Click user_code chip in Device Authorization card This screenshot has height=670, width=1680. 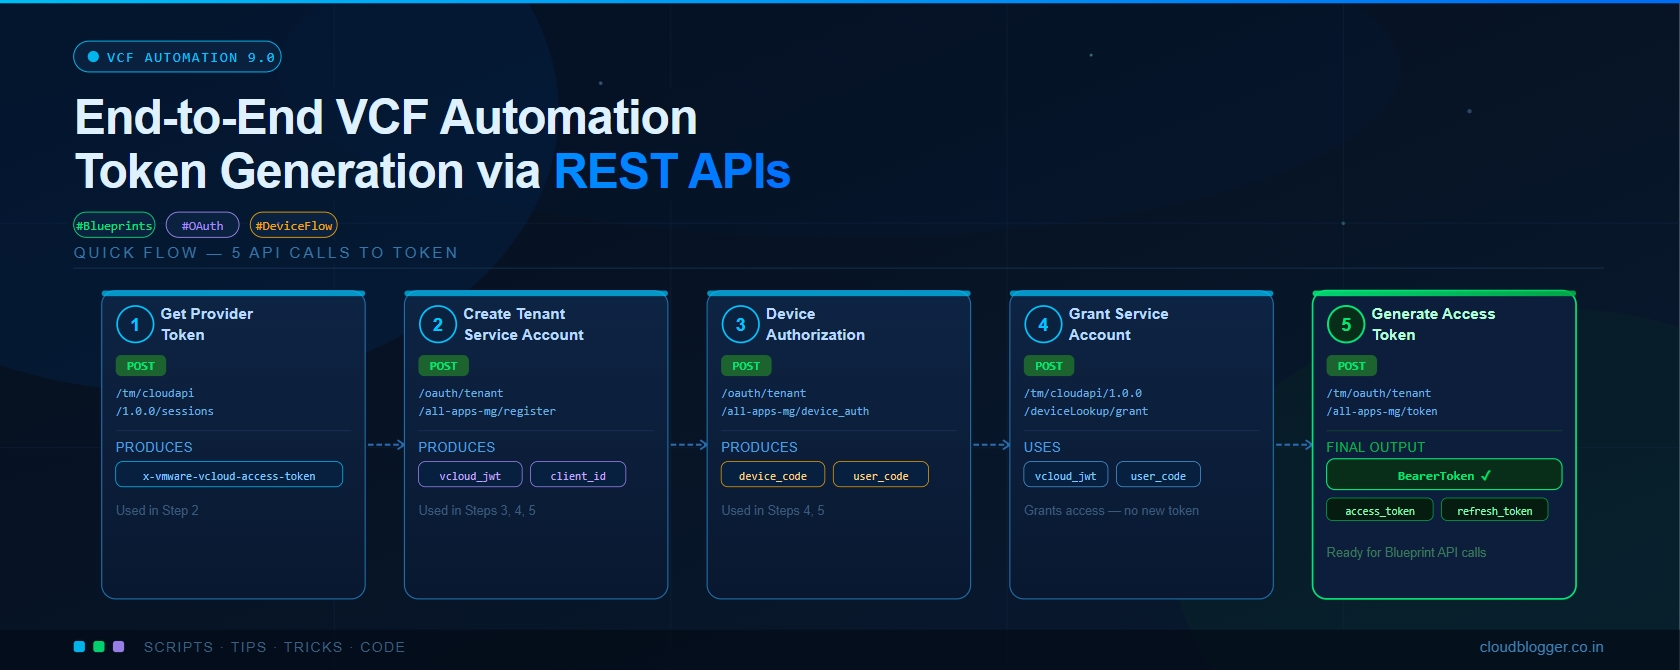pyautogui.click(x=881, y=475)
